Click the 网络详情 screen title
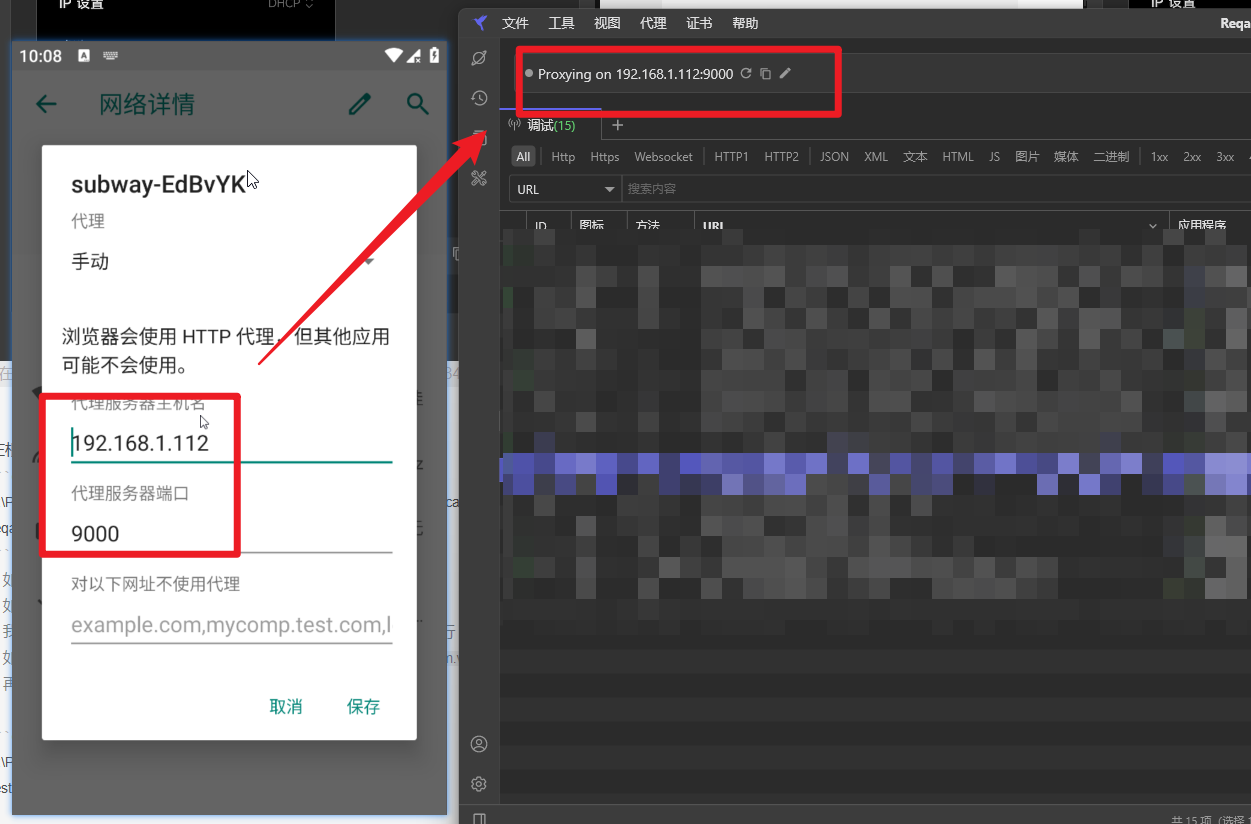This screenshot has height=824, width=1251. [x=147, y=104]
